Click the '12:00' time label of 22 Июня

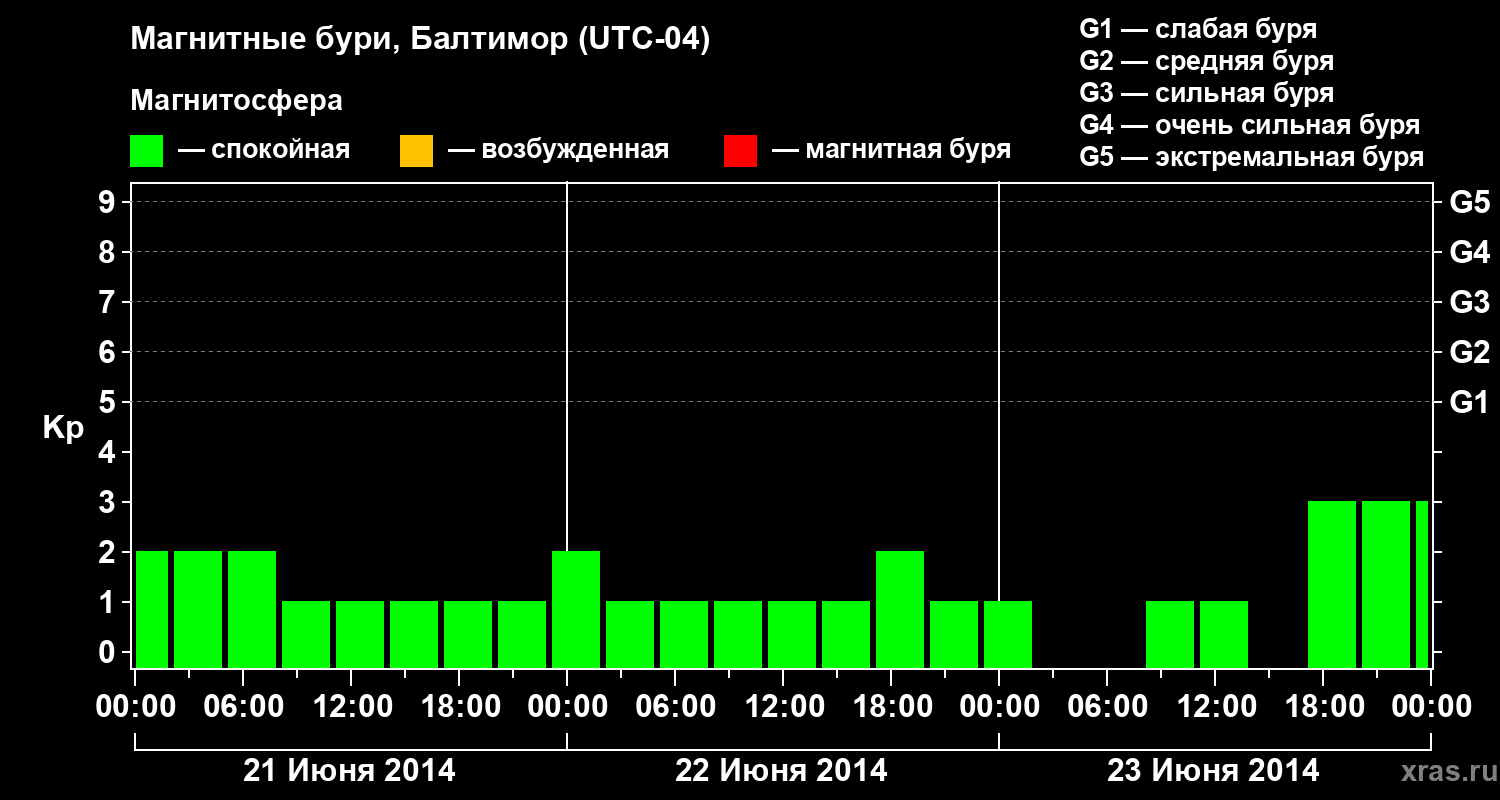(x=784, y=706)
